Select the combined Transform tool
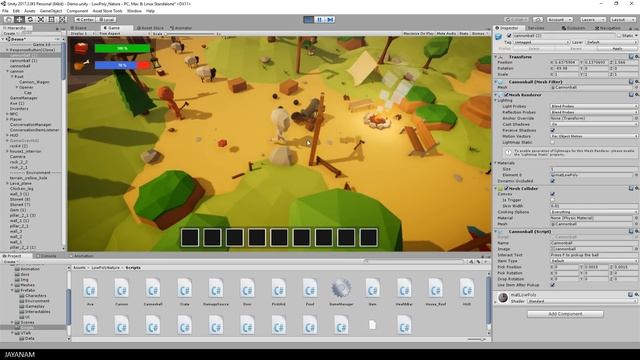The height and width of the screenshot is (360, 640). click(x=62, y=19)
